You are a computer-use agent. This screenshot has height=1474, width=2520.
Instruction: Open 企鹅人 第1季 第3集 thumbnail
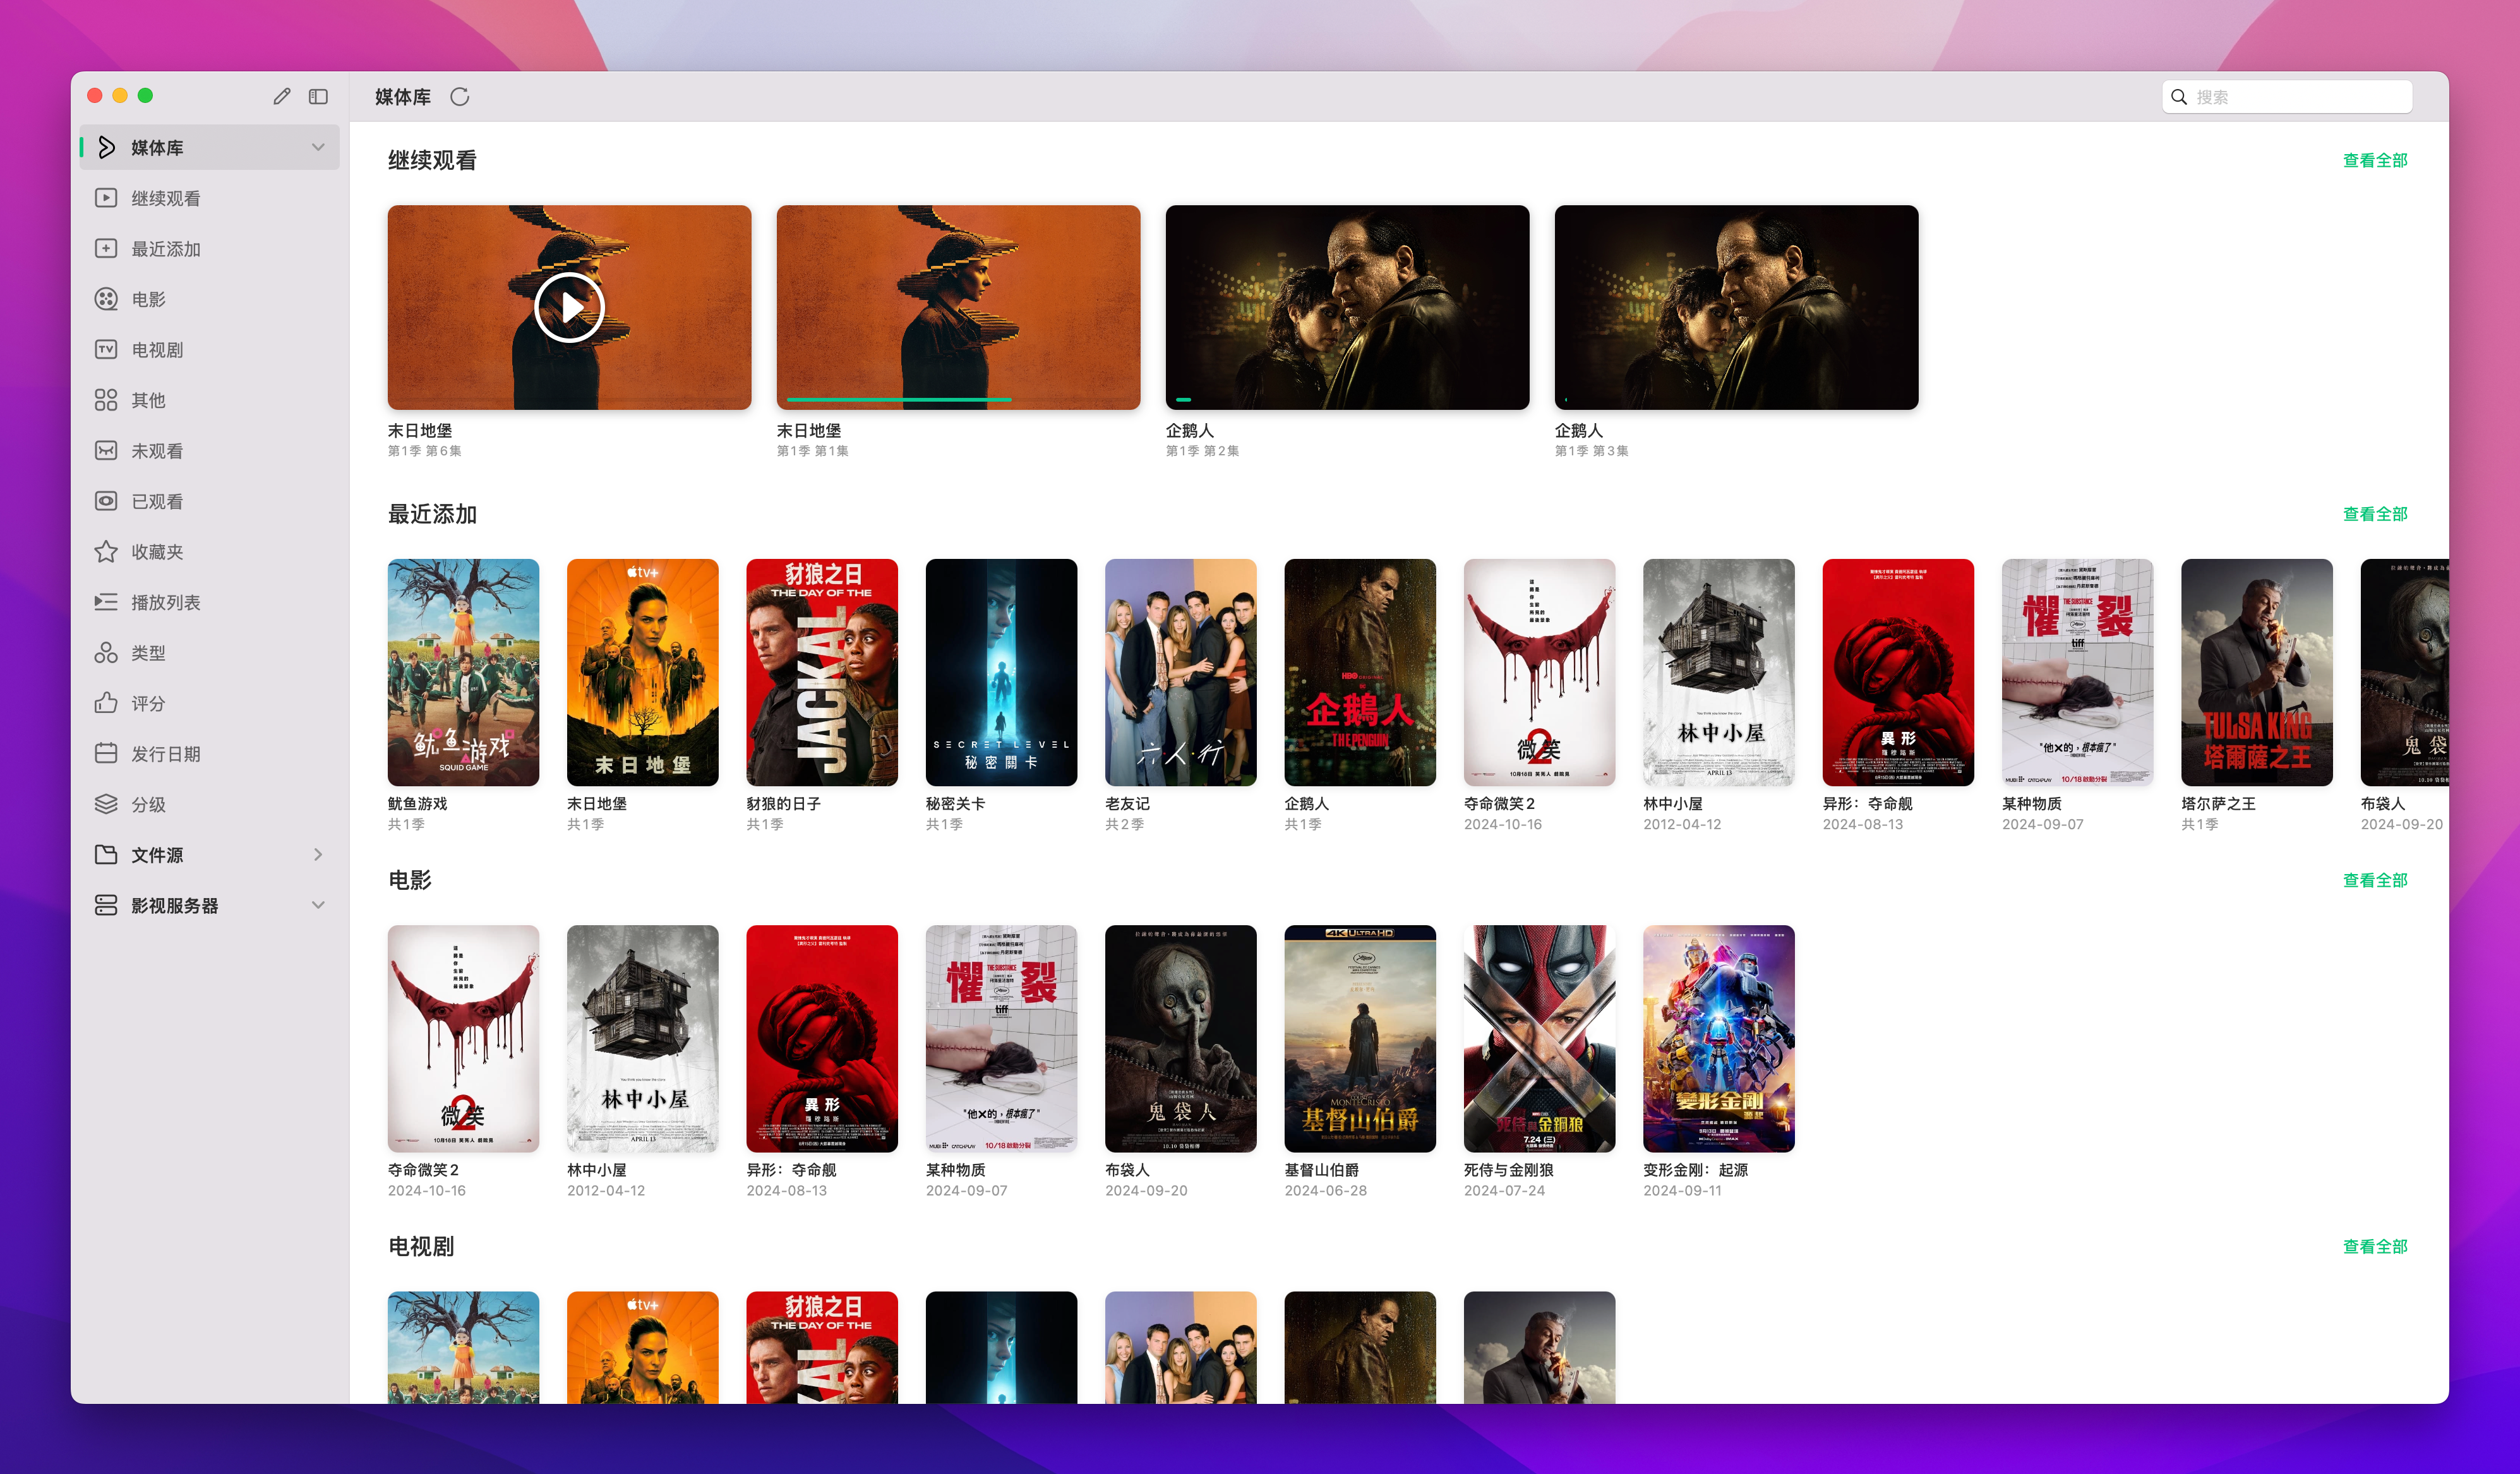(1736, 307)
